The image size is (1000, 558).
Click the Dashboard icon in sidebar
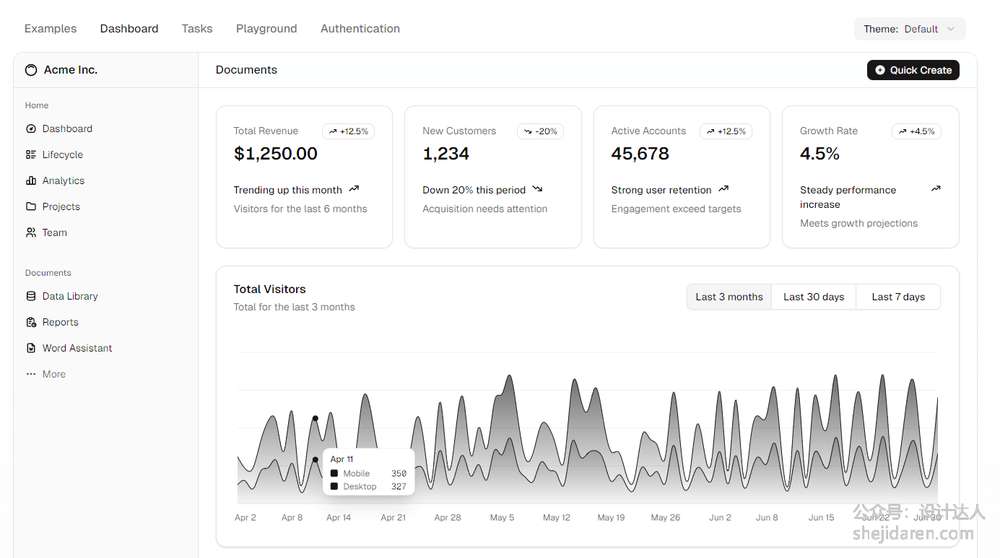click(31, 129)
